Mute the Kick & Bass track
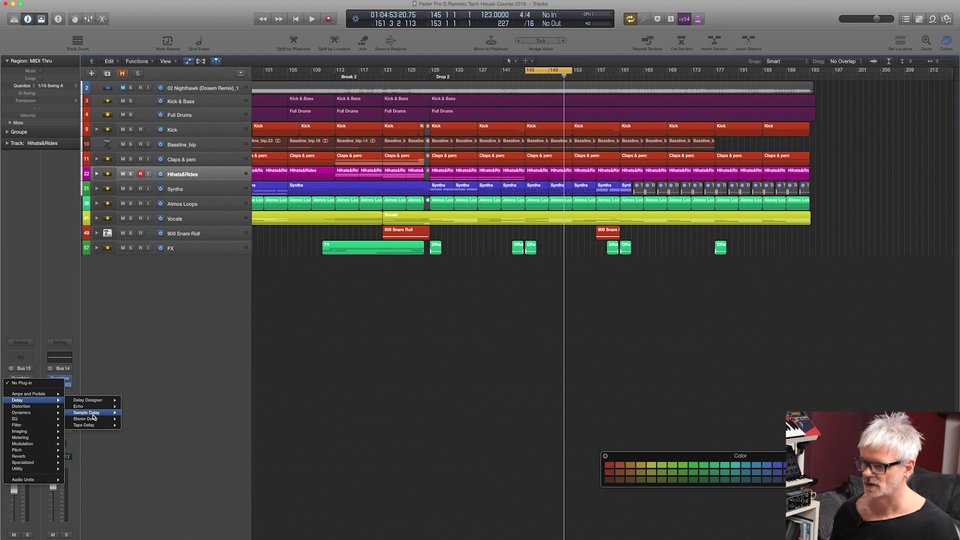The image size is (960, 540). pos(122,100)
